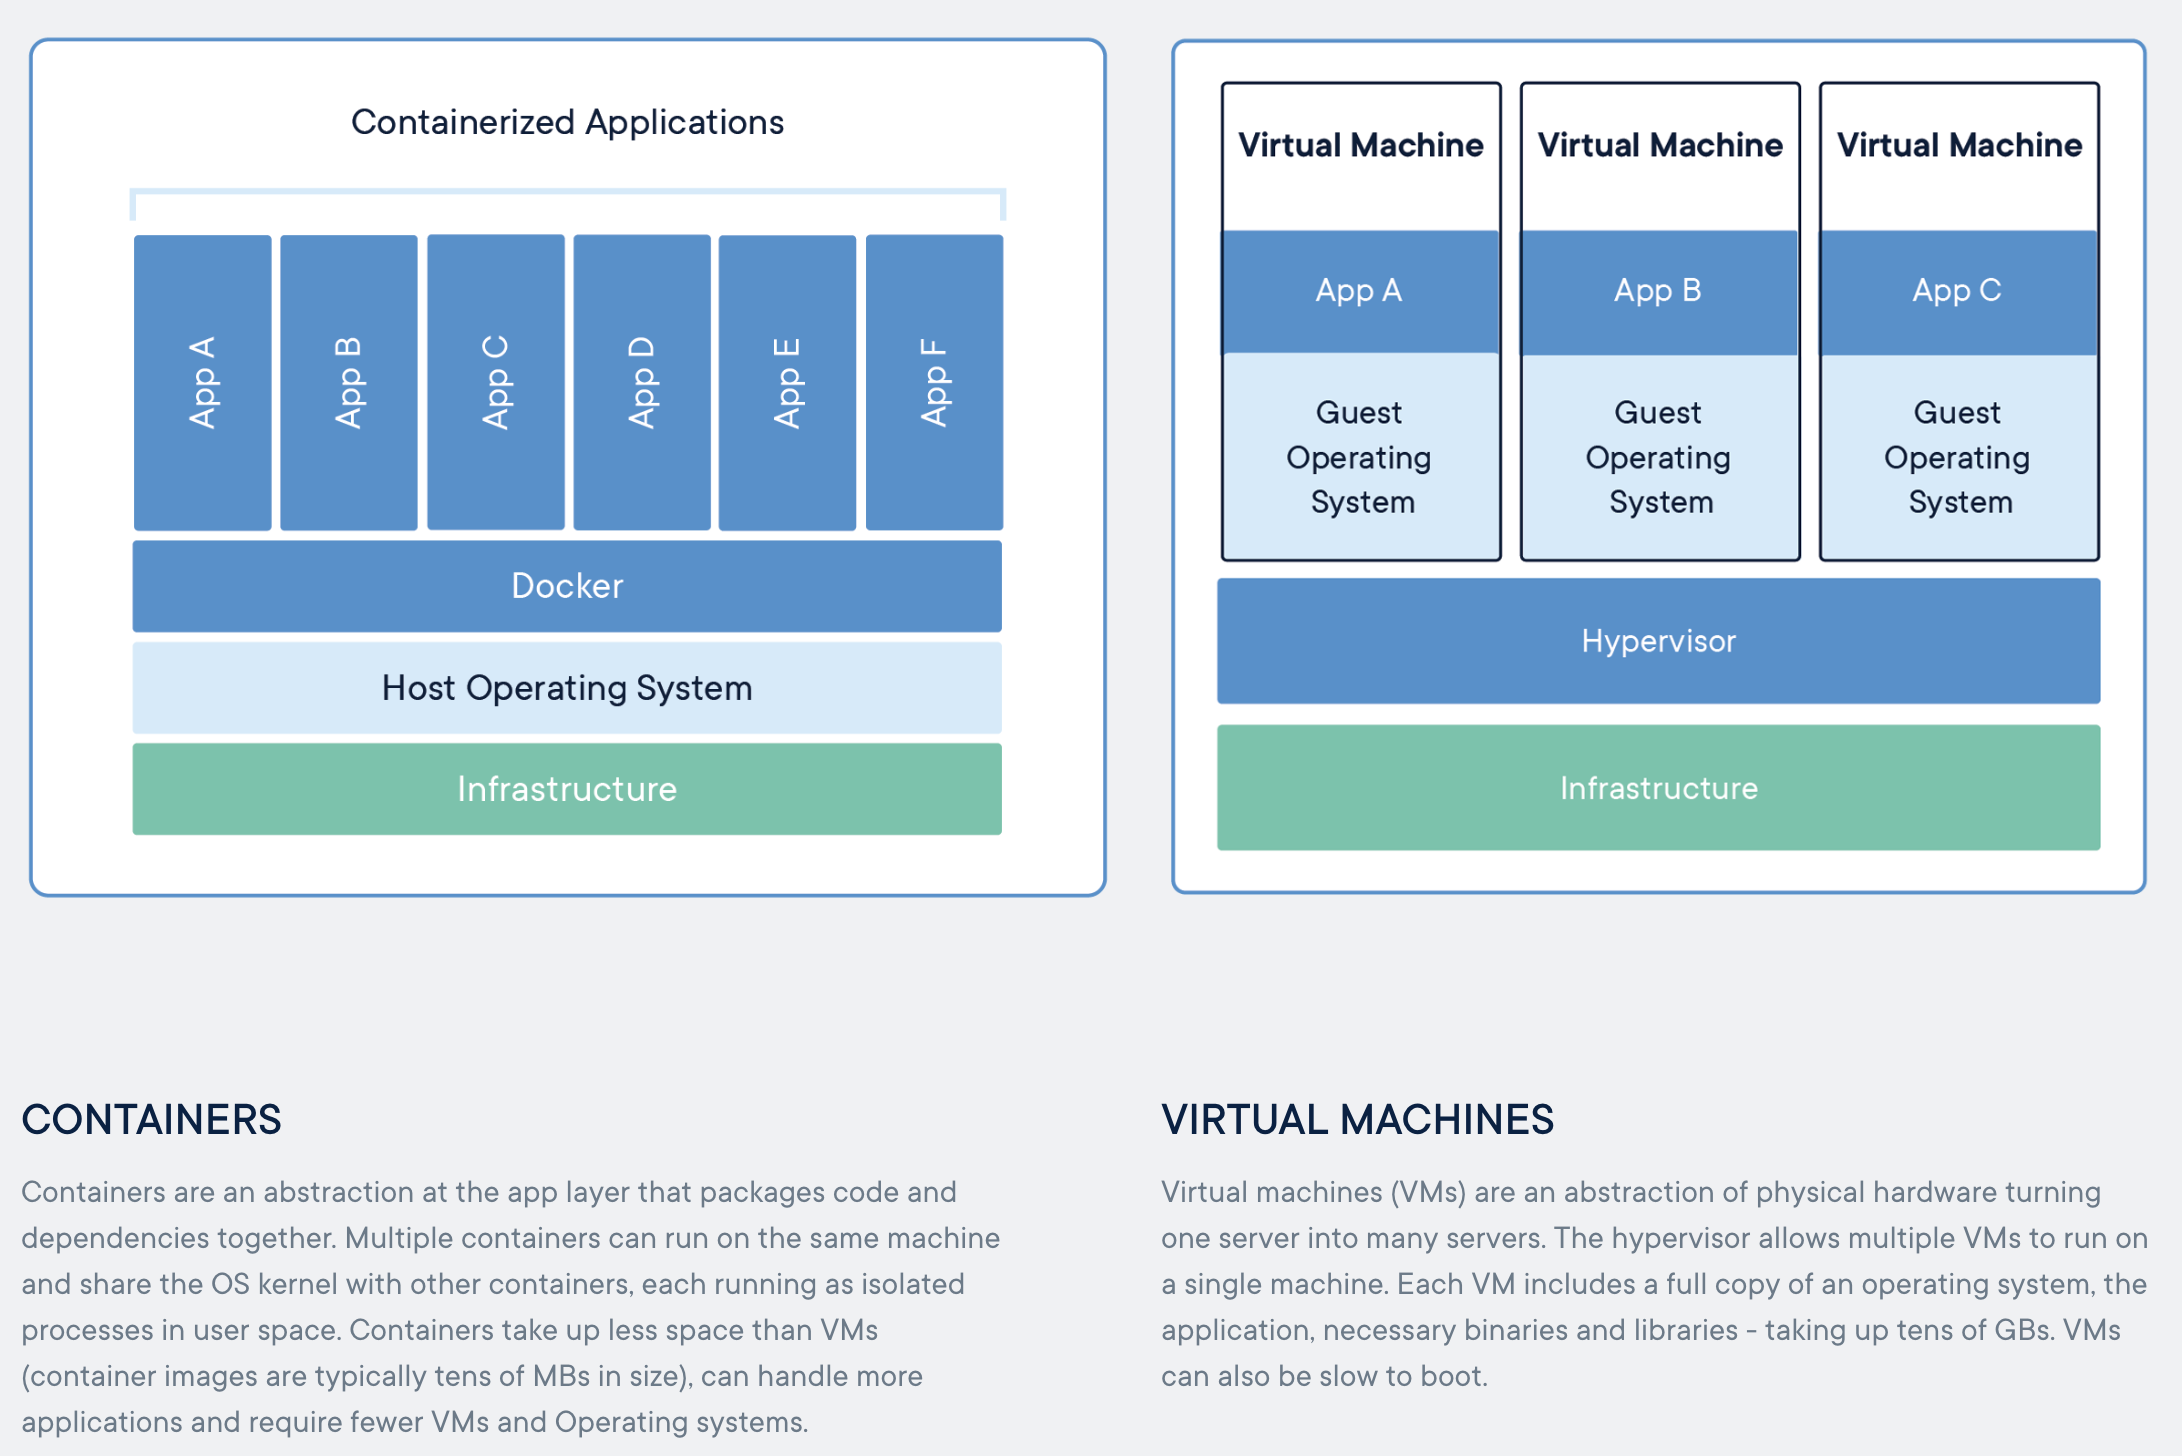Click App B inside second Virtual Machine
Viewport: 2182px width, 1456px height.
[x=1658, y=291]
